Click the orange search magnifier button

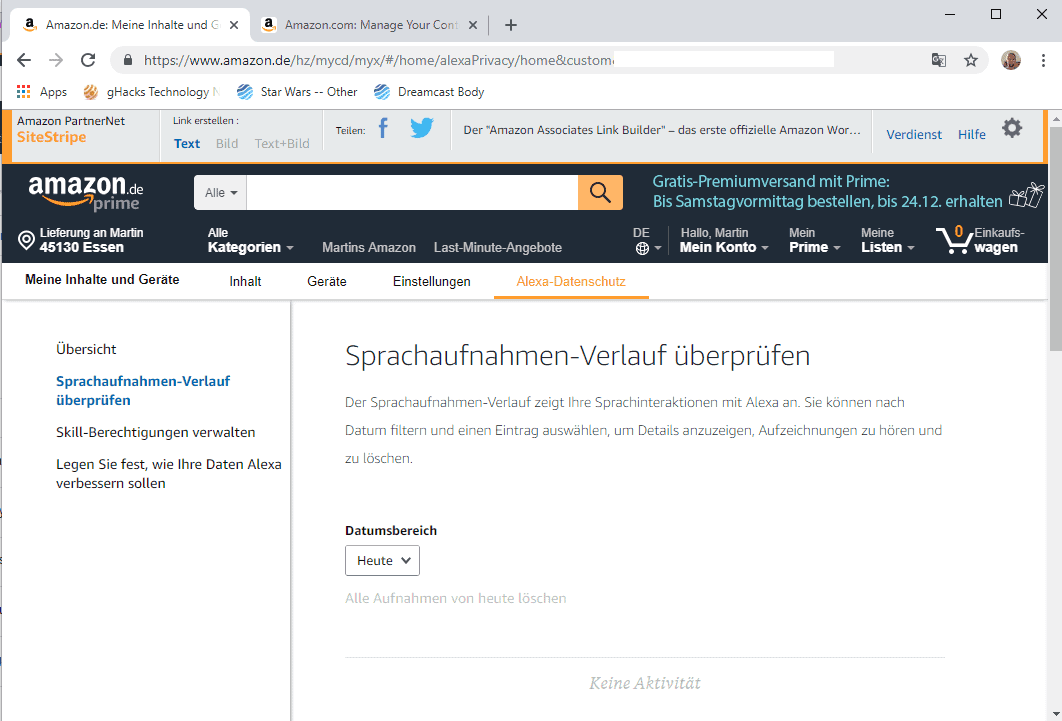tap(600, 192)
